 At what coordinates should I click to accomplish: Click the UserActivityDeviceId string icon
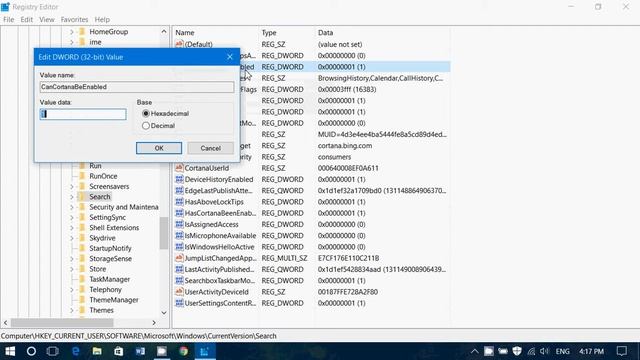[179, 292]
